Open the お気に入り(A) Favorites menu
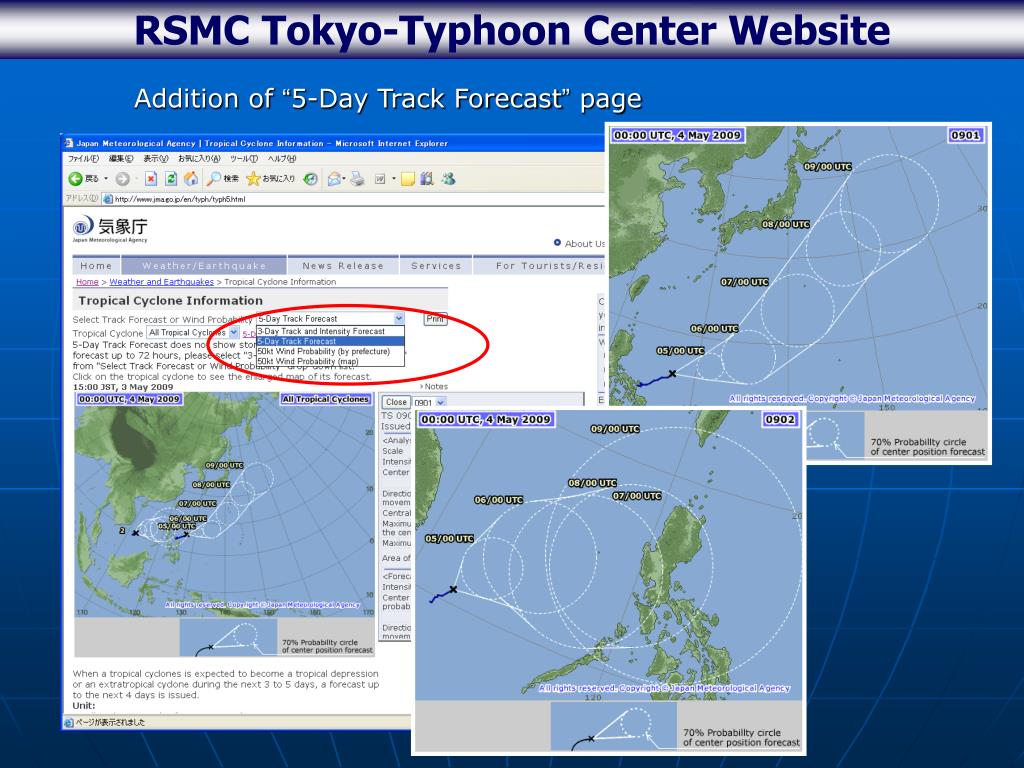The width and height of the screenshot is (1024, 768). click(199, 159)
